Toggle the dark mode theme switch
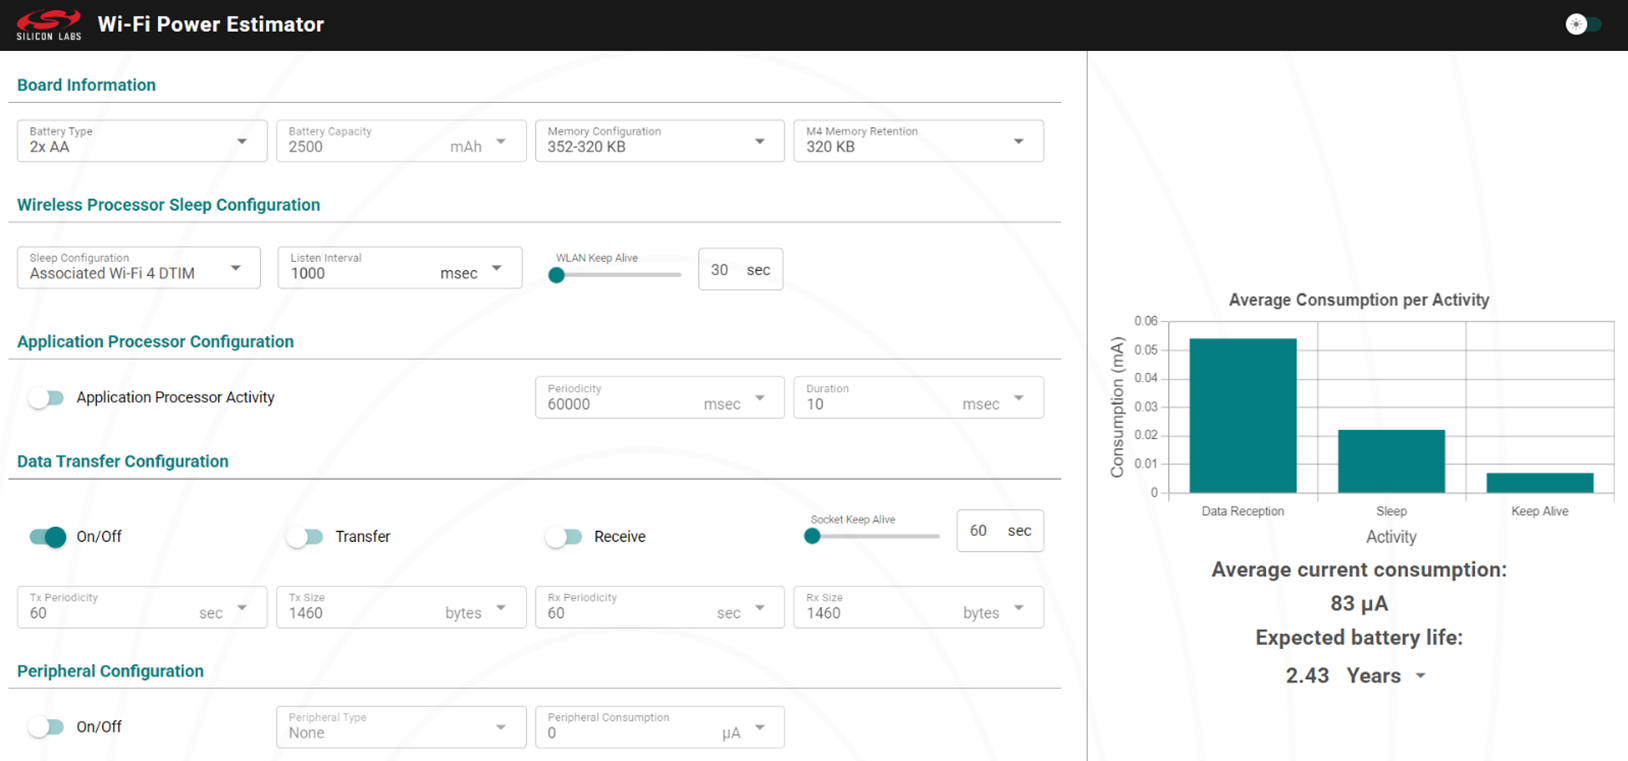1628x761 pixels. (x=1582, y=25)
